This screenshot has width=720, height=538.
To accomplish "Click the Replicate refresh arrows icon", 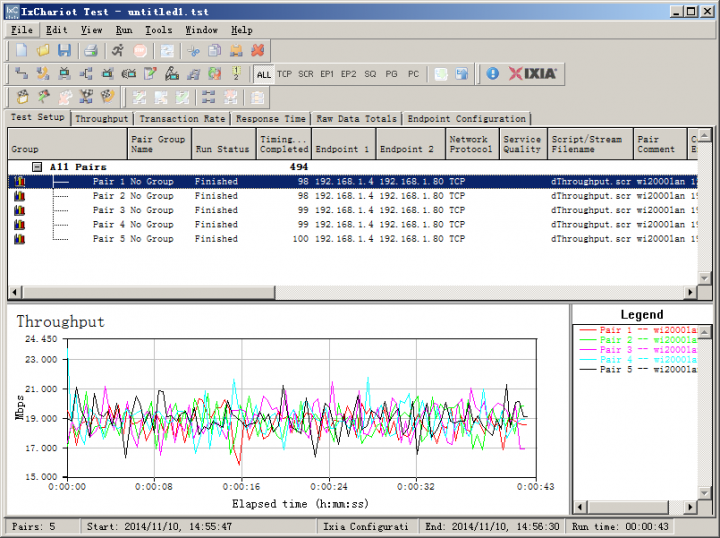I will (x=214, y=73).
